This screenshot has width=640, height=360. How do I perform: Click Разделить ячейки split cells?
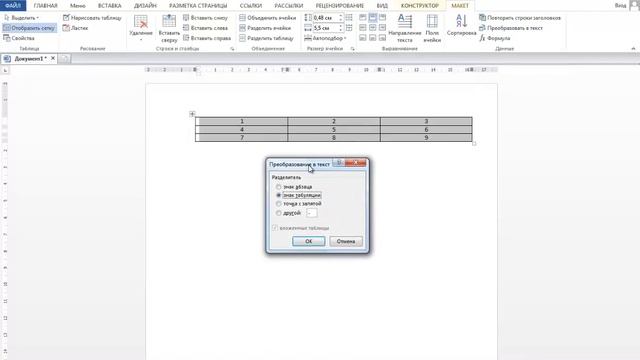point(265,28)
